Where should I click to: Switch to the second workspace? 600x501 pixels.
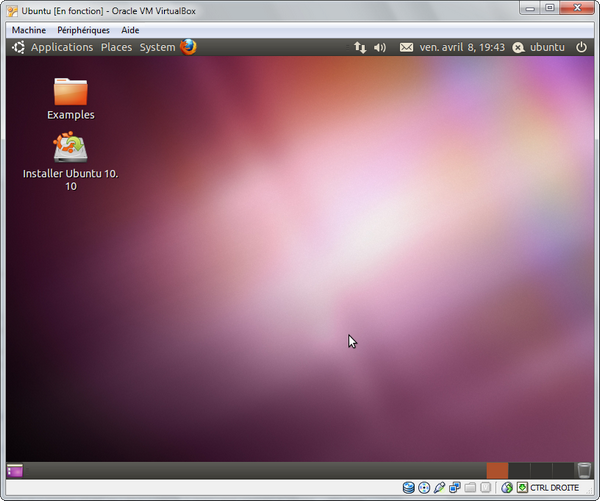(519, 470)
